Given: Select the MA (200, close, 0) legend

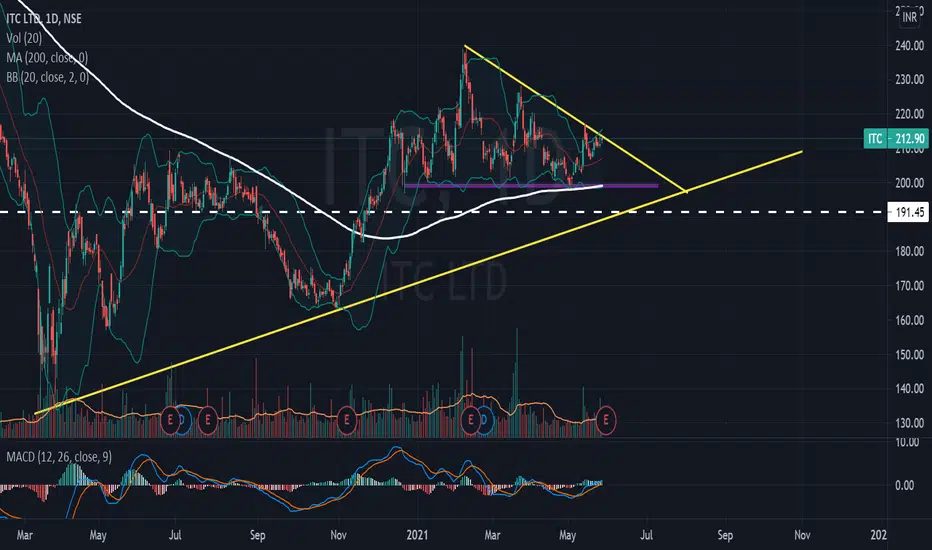Looking at the screenshot, I should click(x=47, y=58).
